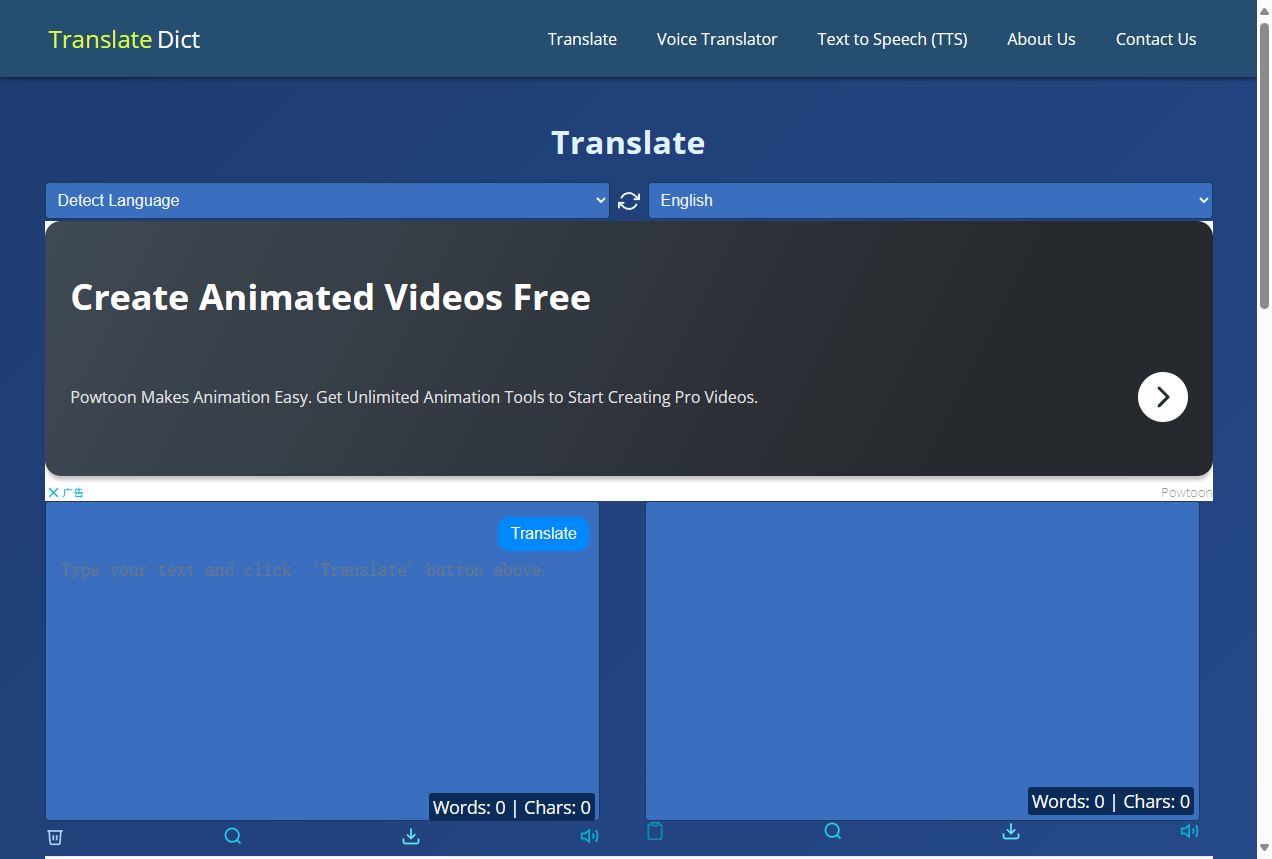Dismiss the ad with the X button

tap(53, 492)
